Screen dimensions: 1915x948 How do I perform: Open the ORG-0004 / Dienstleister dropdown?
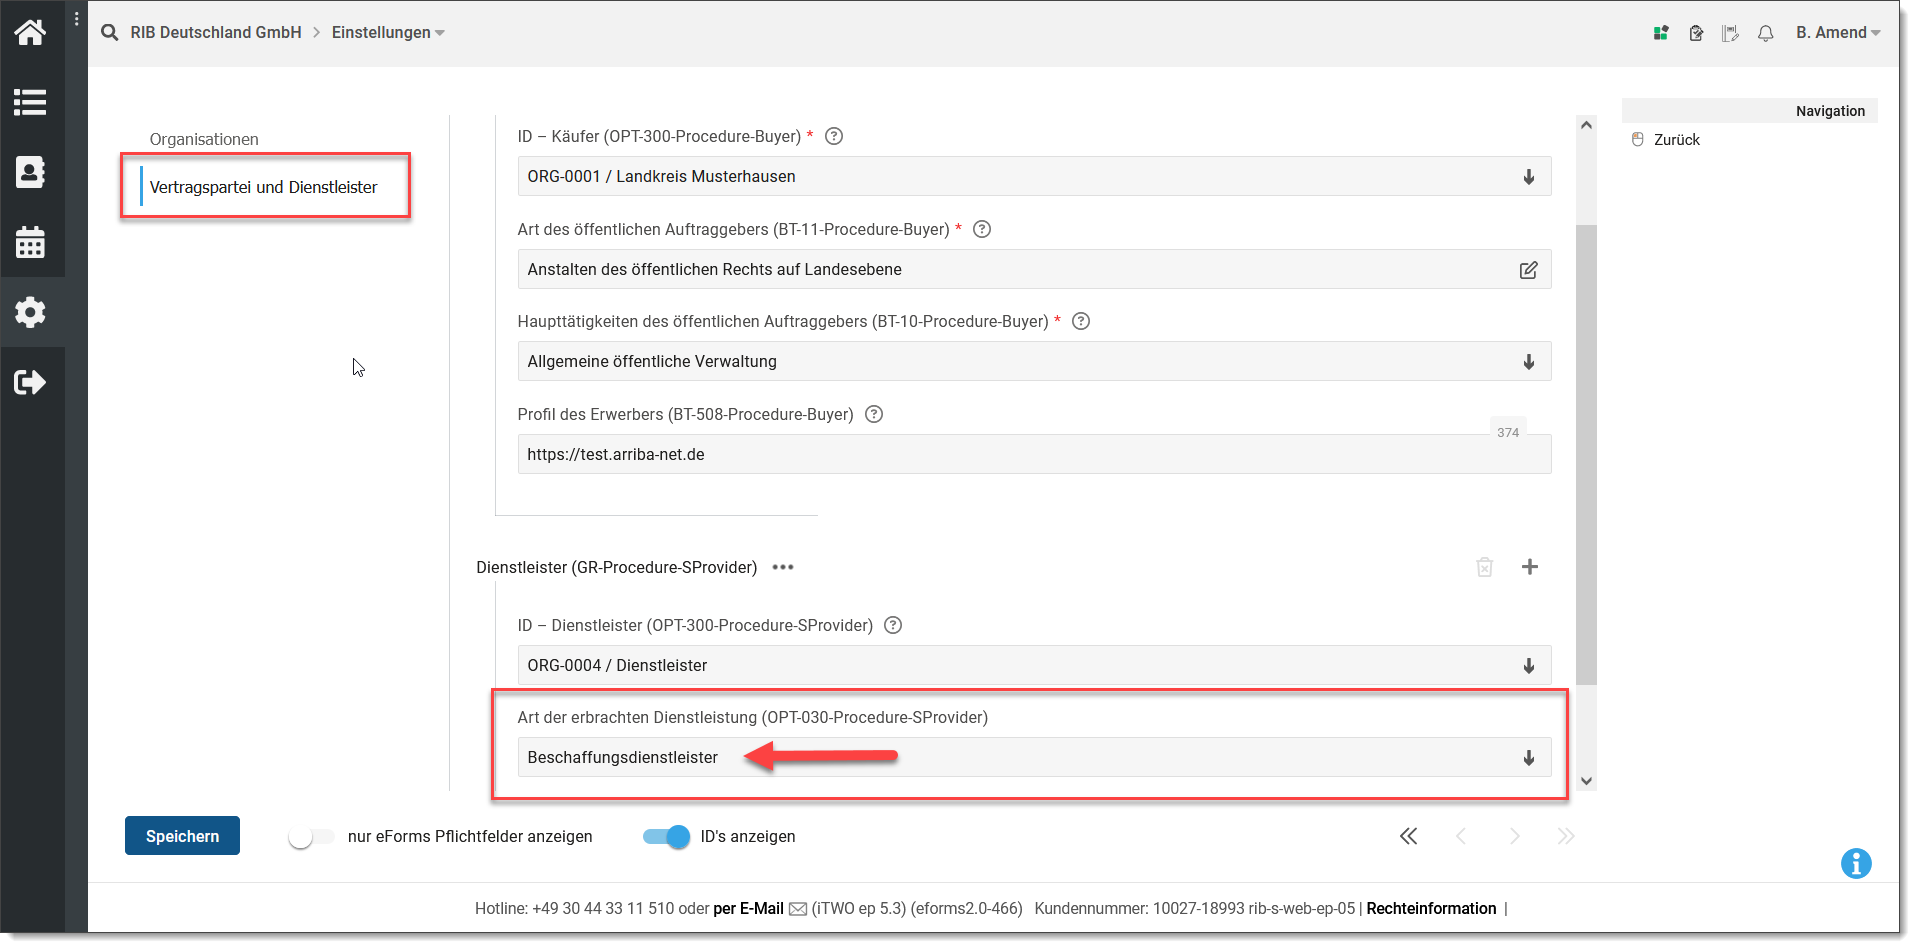(x=1034, y=665)
